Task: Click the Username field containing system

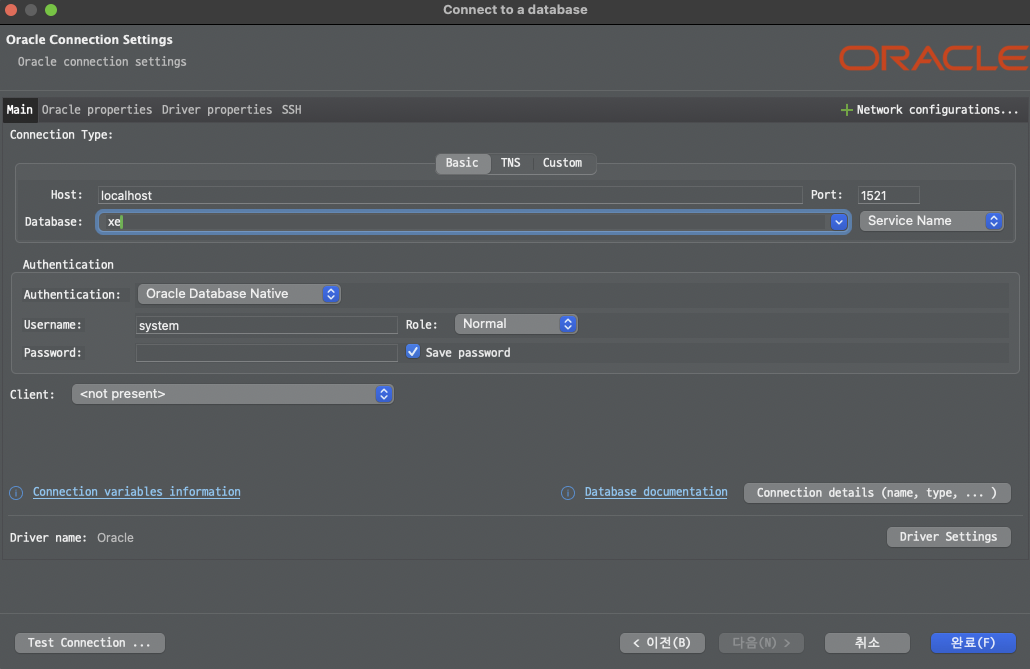Action: click(x=266, y=325)
